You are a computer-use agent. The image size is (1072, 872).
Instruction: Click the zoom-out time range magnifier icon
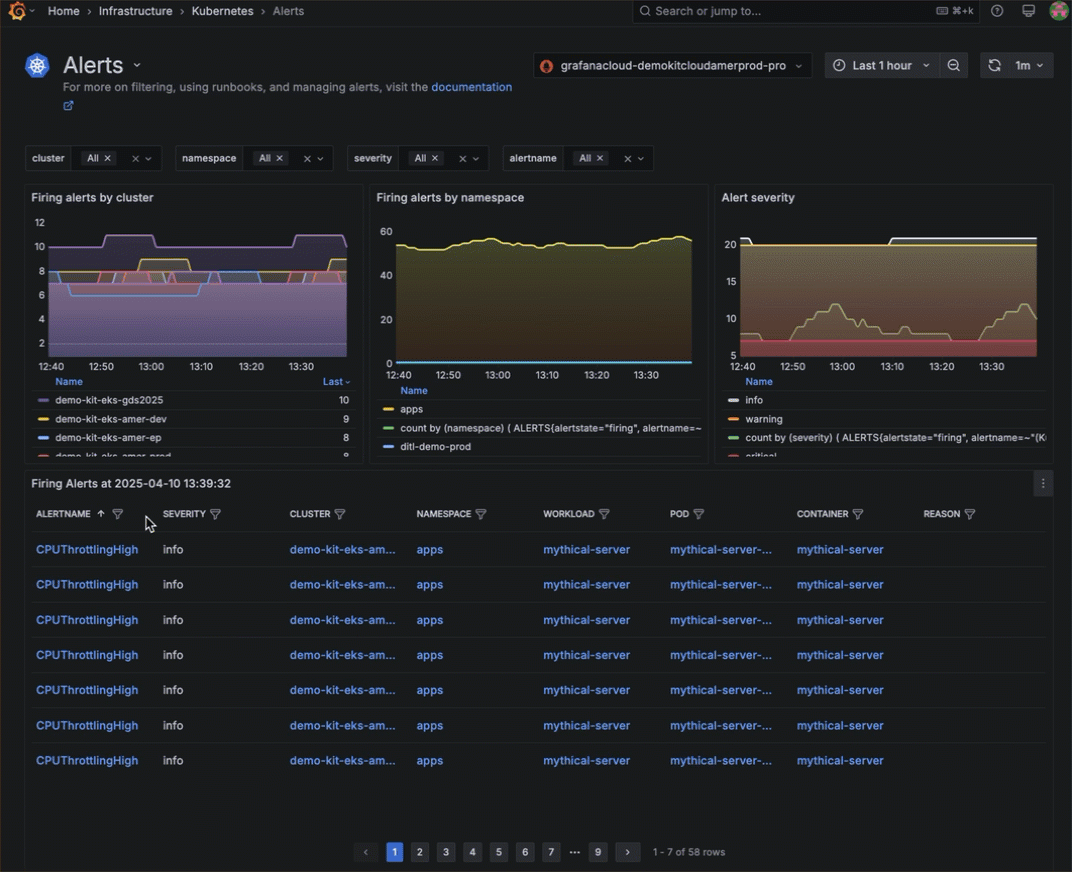[x=953, y=64]
